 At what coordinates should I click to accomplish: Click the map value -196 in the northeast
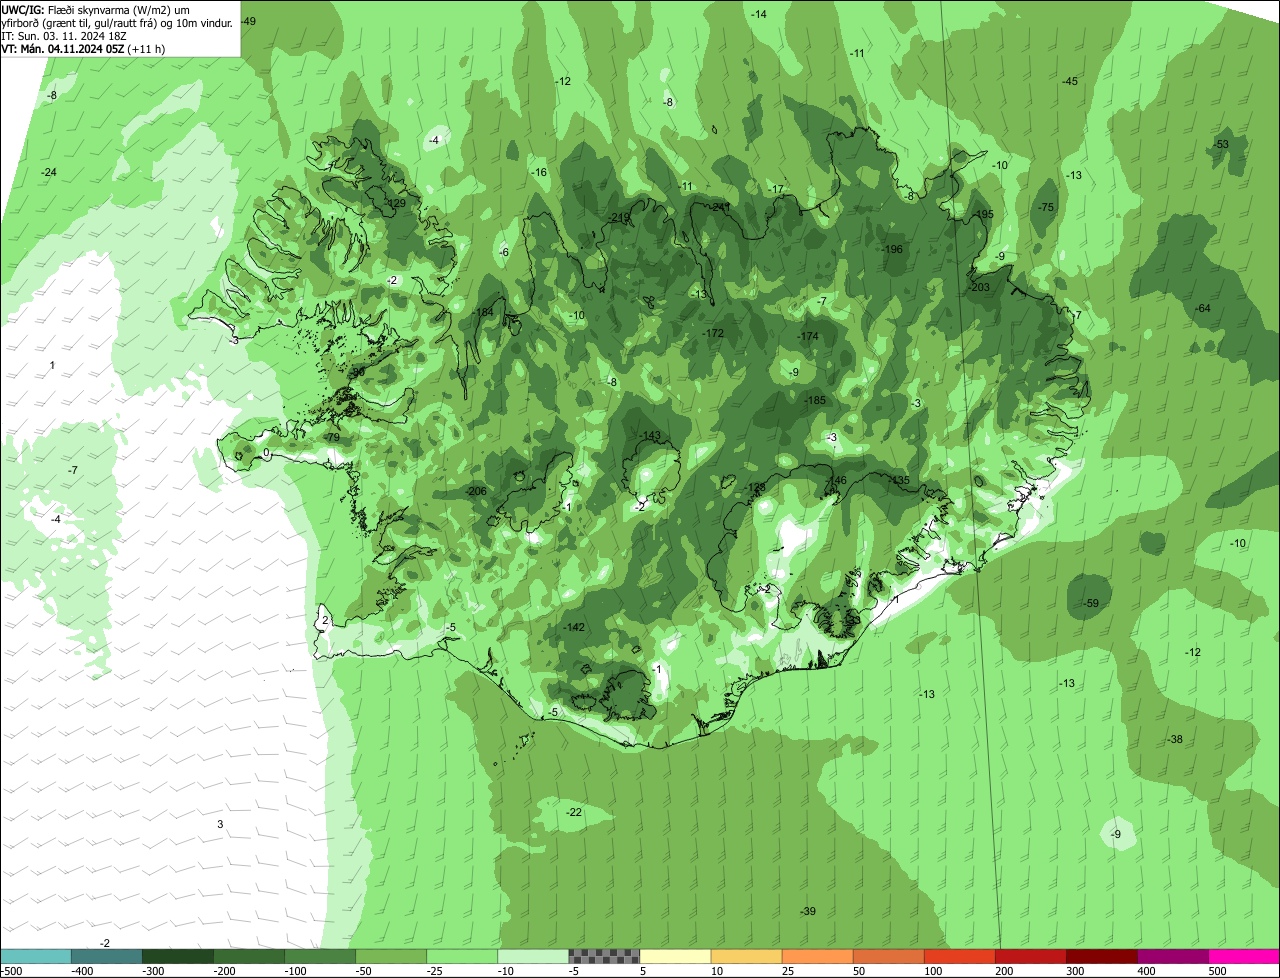click(892, 249)
